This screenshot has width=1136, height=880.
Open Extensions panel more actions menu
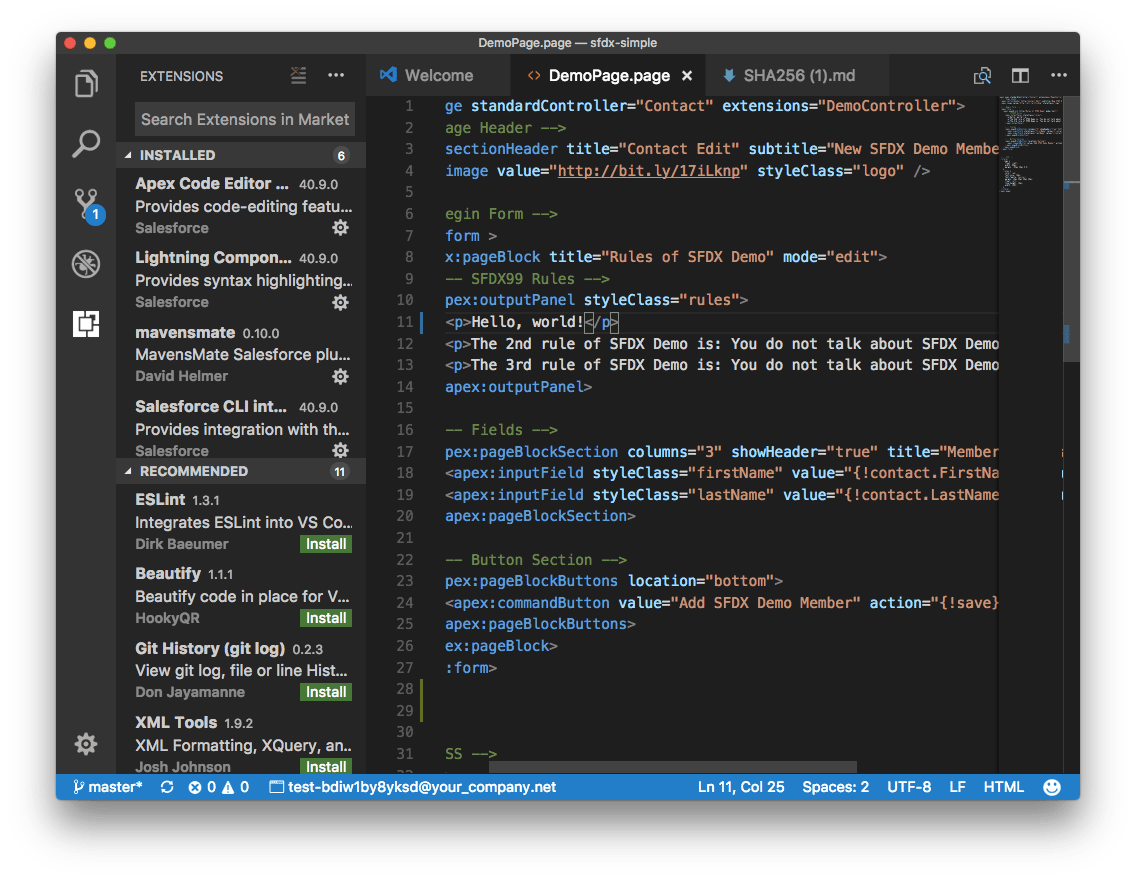[336, 75]
